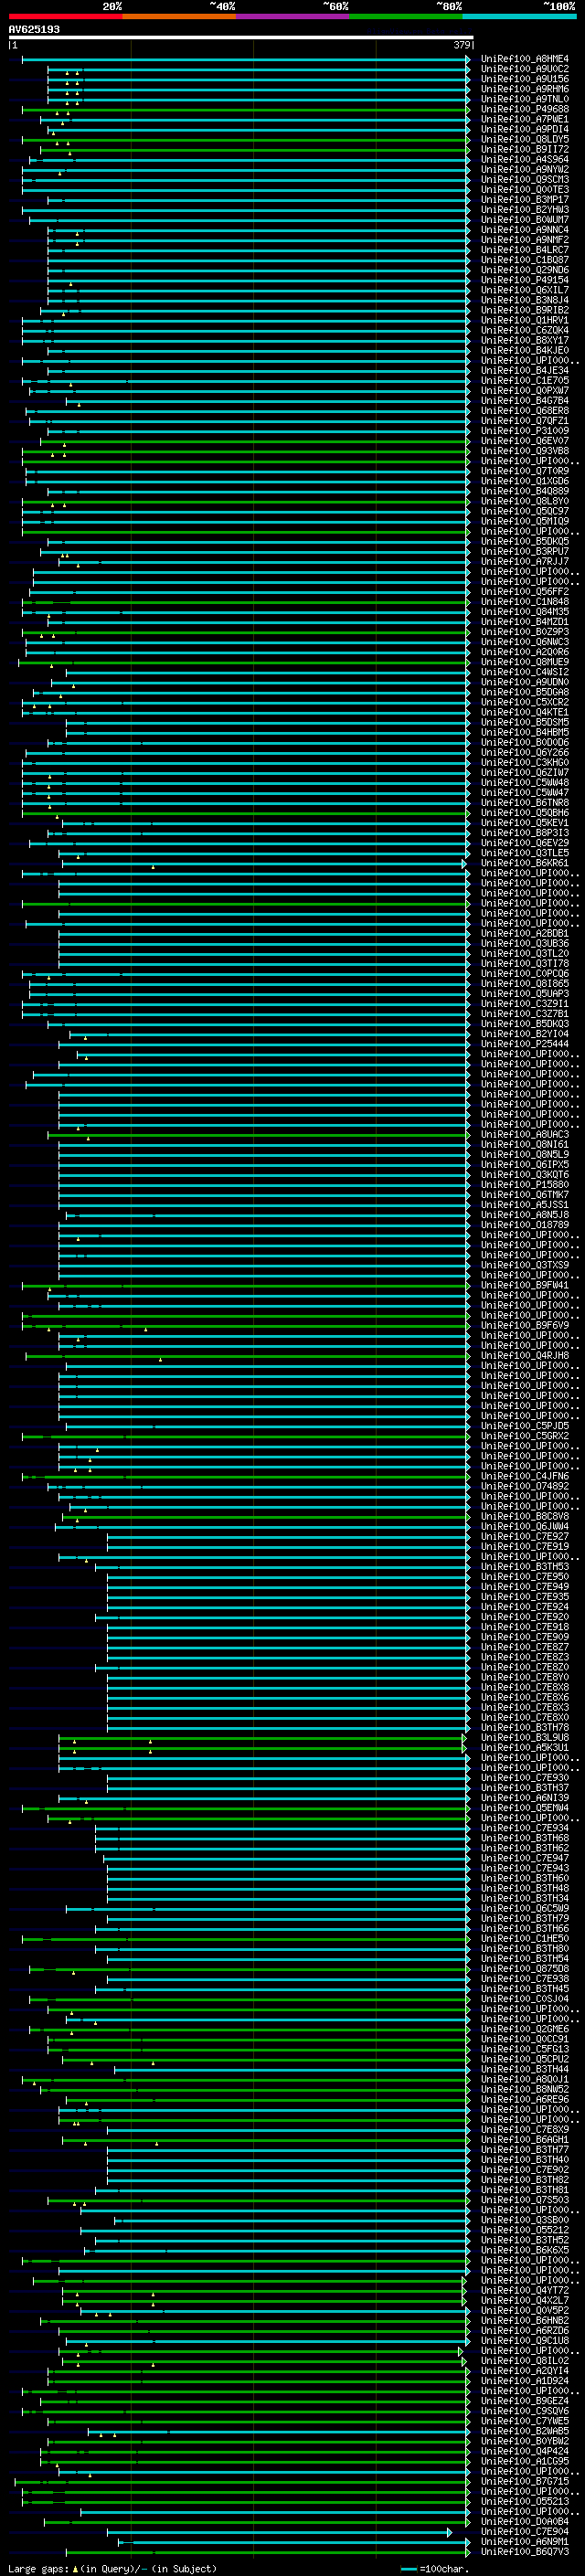Click the green alignment bar for UniRef100_B3L9U8
Screen dimensions: 585x2576
coord(263,1738)
